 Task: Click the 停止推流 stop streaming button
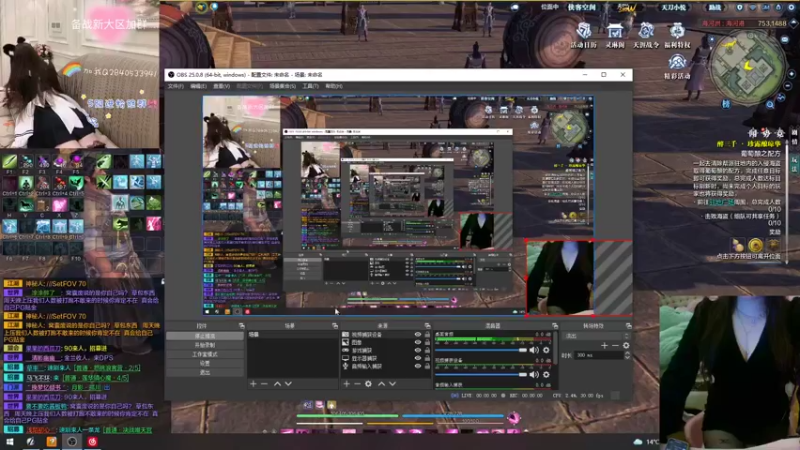tap(205, 336)
